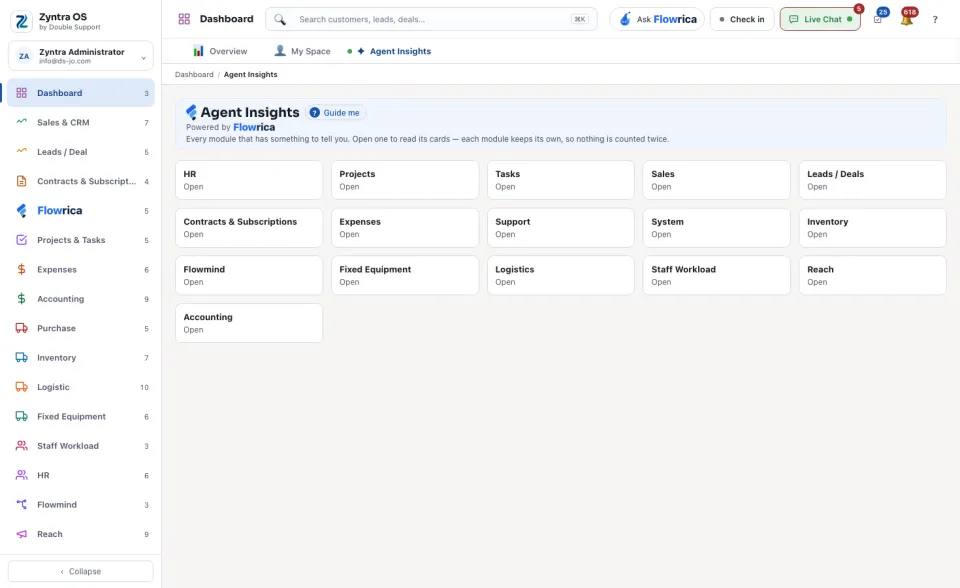Switch to the Overview tab

tap(220, 51)
